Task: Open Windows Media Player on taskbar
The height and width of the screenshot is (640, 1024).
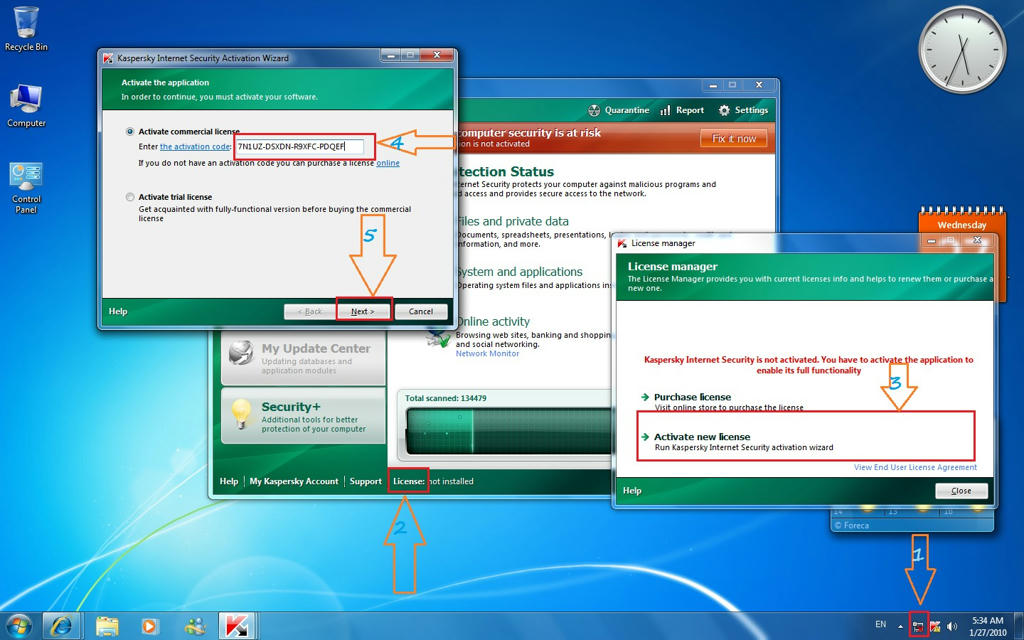Action: point(150,626)
